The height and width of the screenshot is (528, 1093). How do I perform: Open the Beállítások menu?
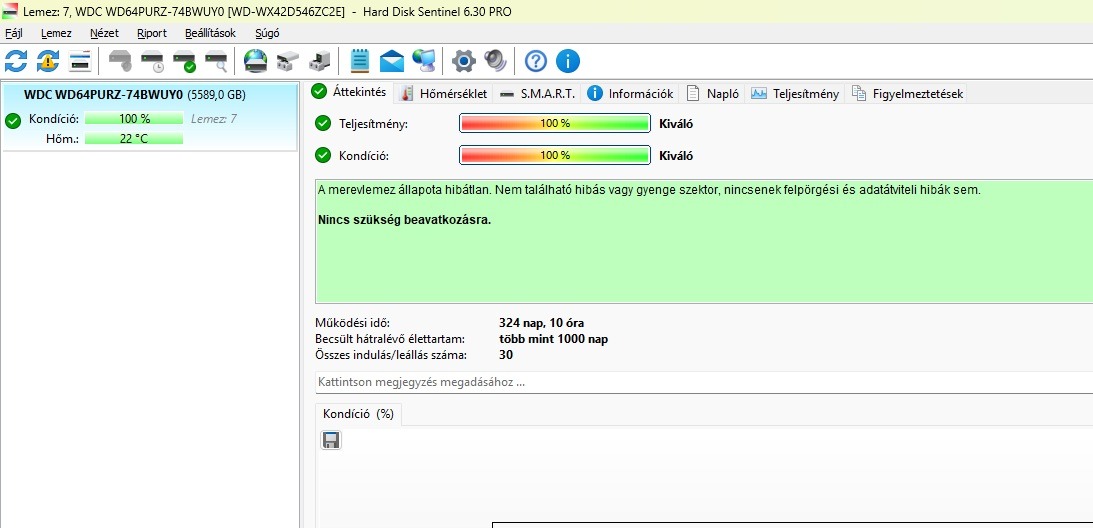point(211,33)
